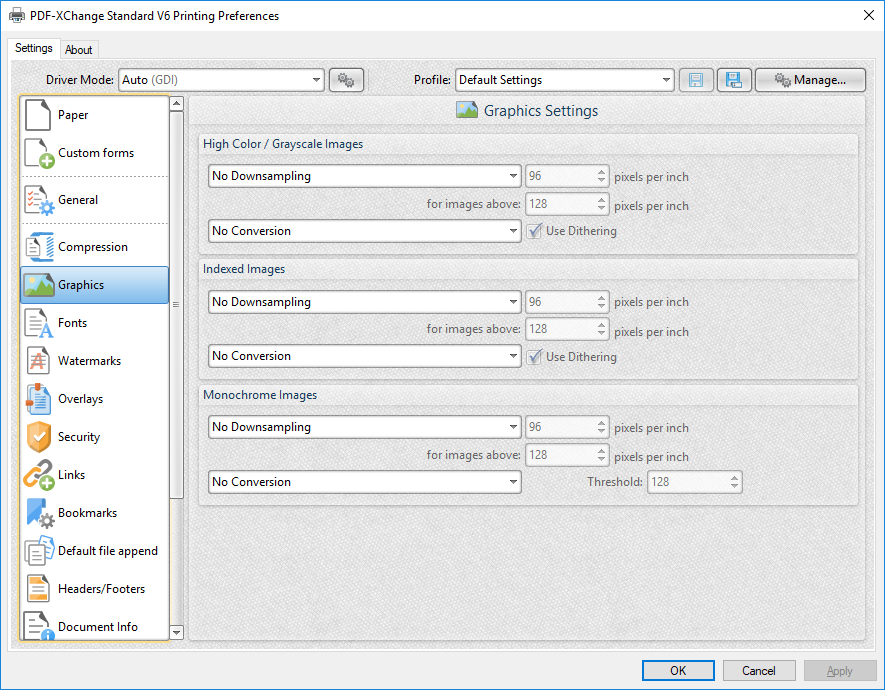Decrease Indexed images above stepper value

[x=601, y=333]
